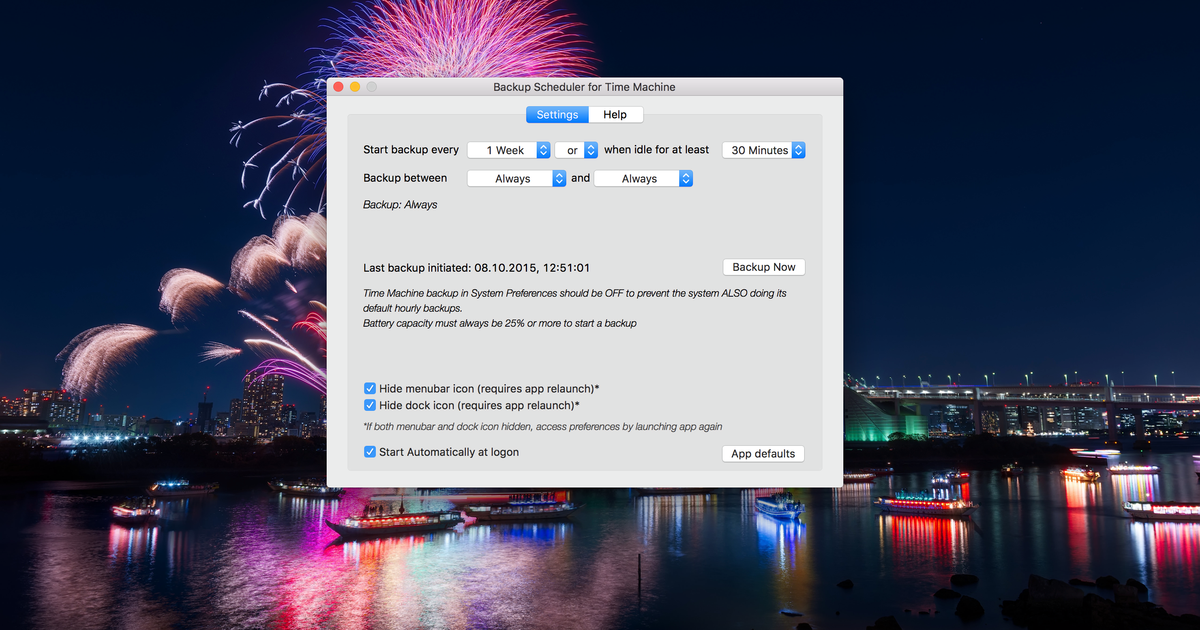Image resolution: width=1200 pixels, height=630 pixels.
Task: Click the red close button on the window
Action: [339, 87]
